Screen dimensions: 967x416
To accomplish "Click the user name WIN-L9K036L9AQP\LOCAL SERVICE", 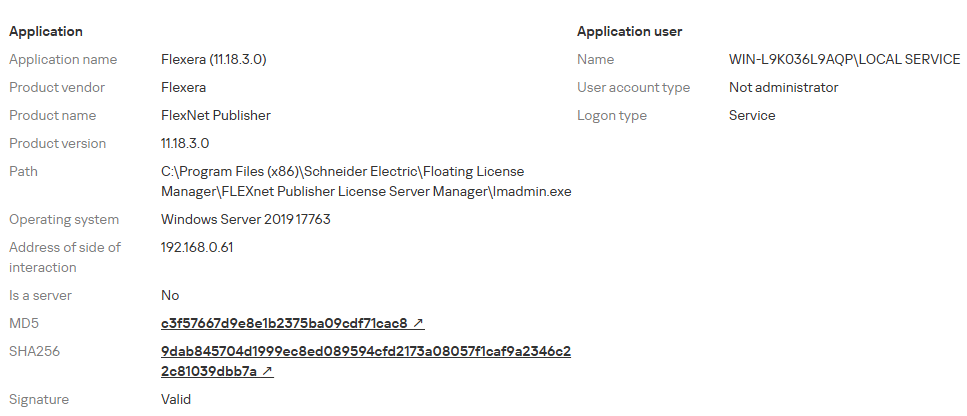I will pos(844,60).
